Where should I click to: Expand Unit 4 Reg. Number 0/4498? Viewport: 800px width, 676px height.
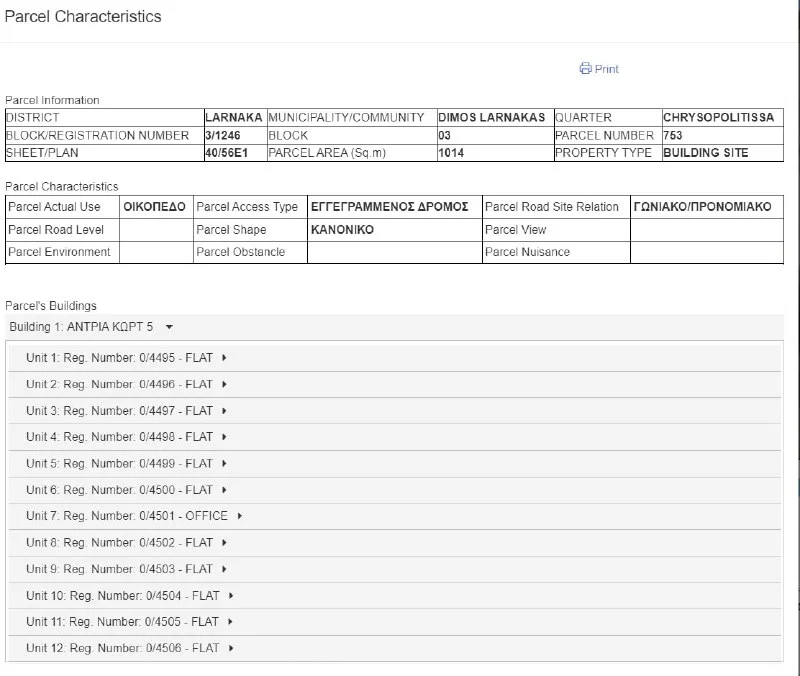[x=126, y=437]
